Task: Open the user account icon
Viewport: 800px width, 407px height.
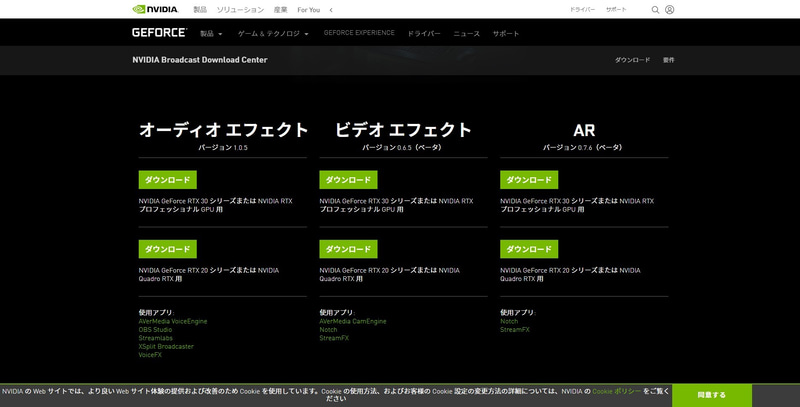Action: 669,10
